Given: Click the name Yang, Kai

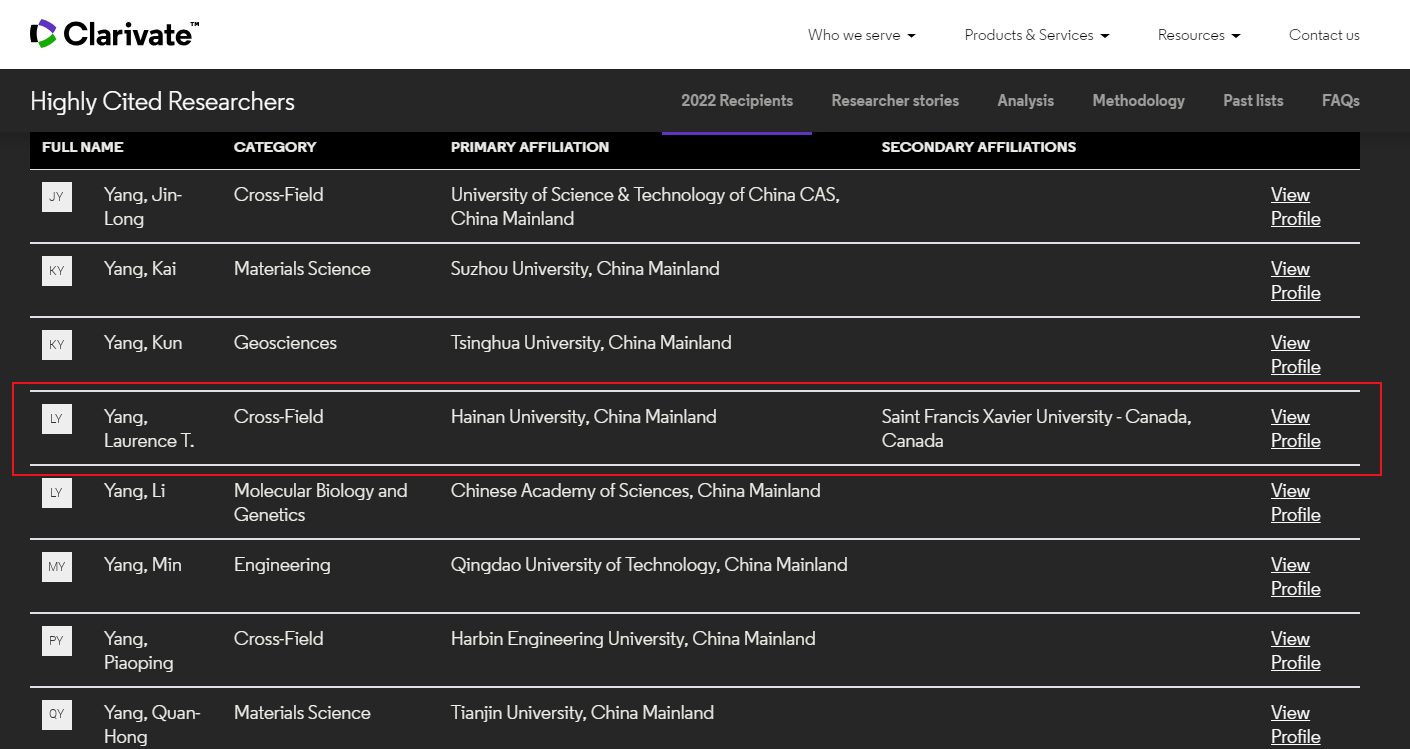Looking at the screenshot, I should click(140, 269).
